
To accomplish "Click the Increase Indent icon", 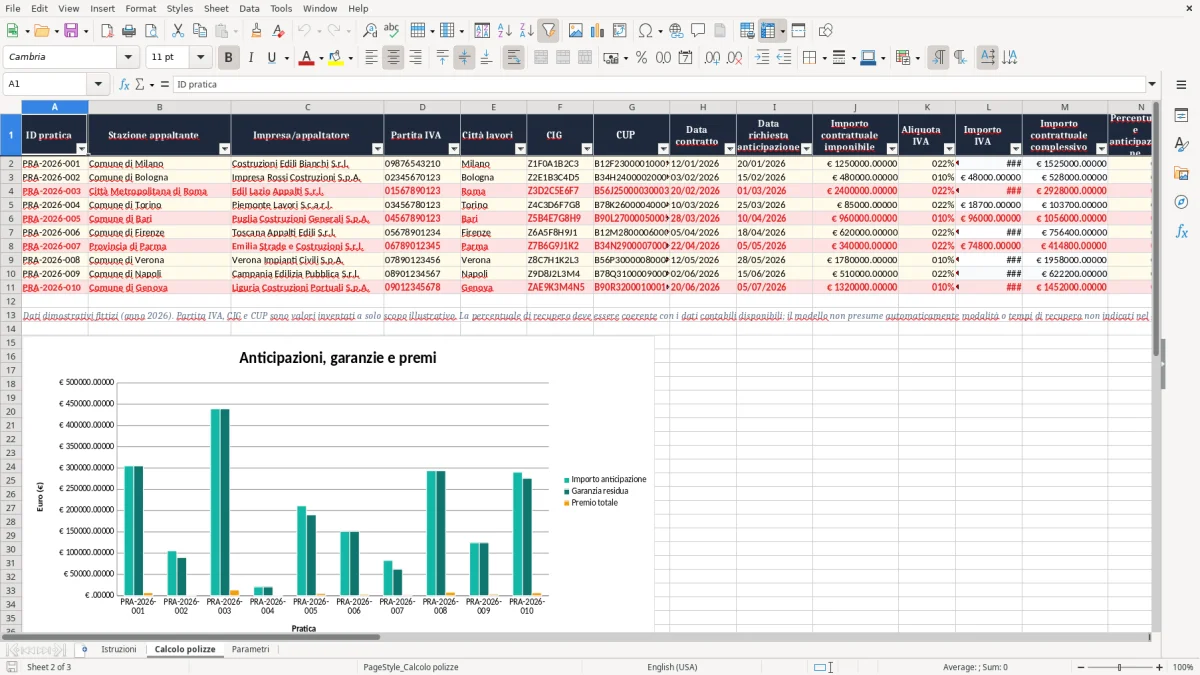I will pyautogui.click(x=762, y=58).
